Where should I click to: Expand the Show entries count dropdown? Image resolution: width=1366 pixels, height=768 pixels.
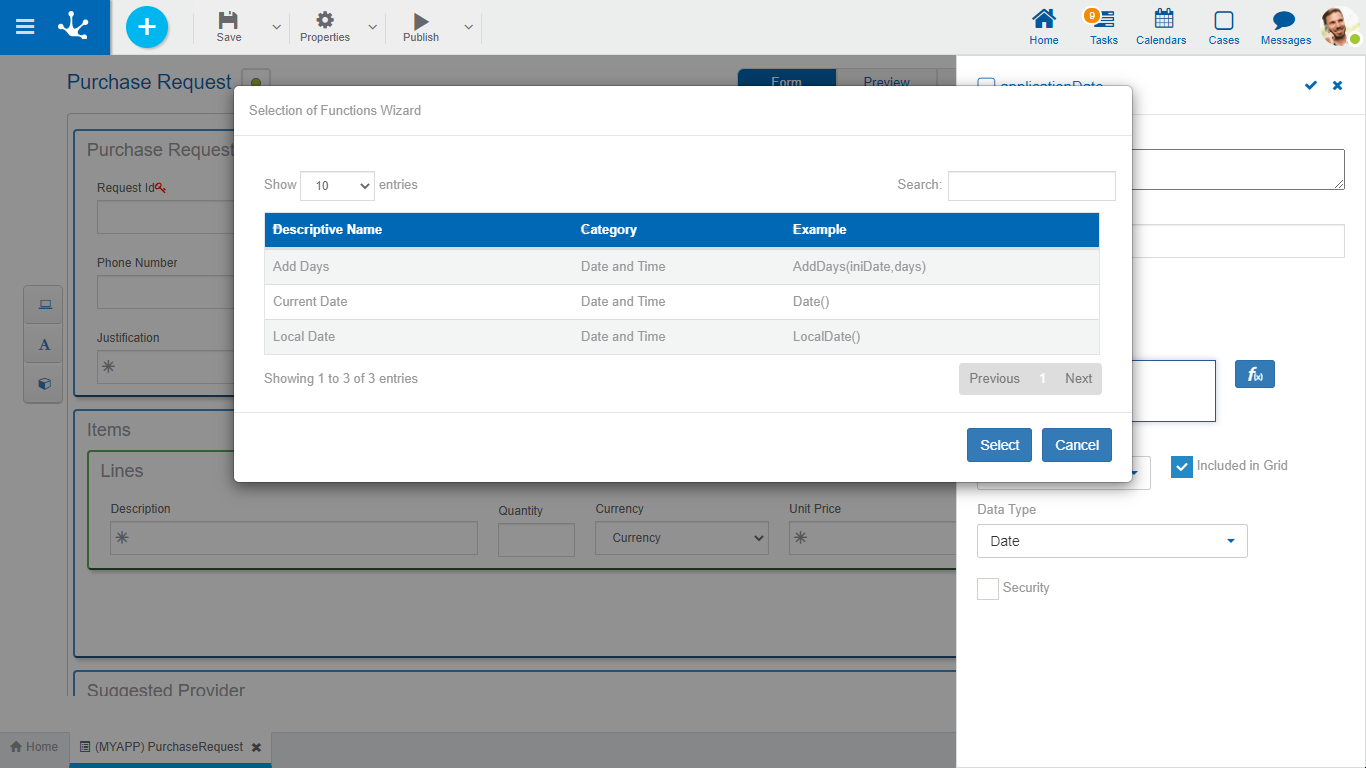click(x=337, y=186)
